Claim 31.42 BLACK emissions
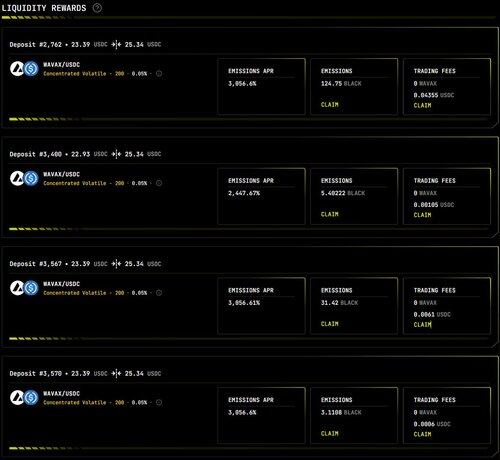The width and height of the screenshot is (500, 460). pos(330,324)
